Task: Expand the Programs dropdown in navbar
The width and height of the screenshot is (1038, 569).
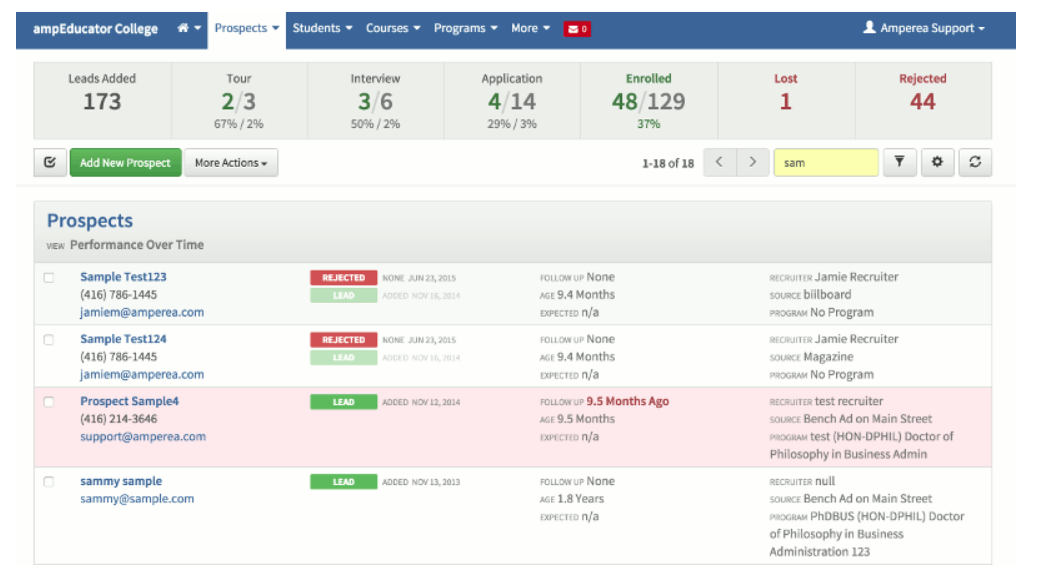Action: point(465,29)
